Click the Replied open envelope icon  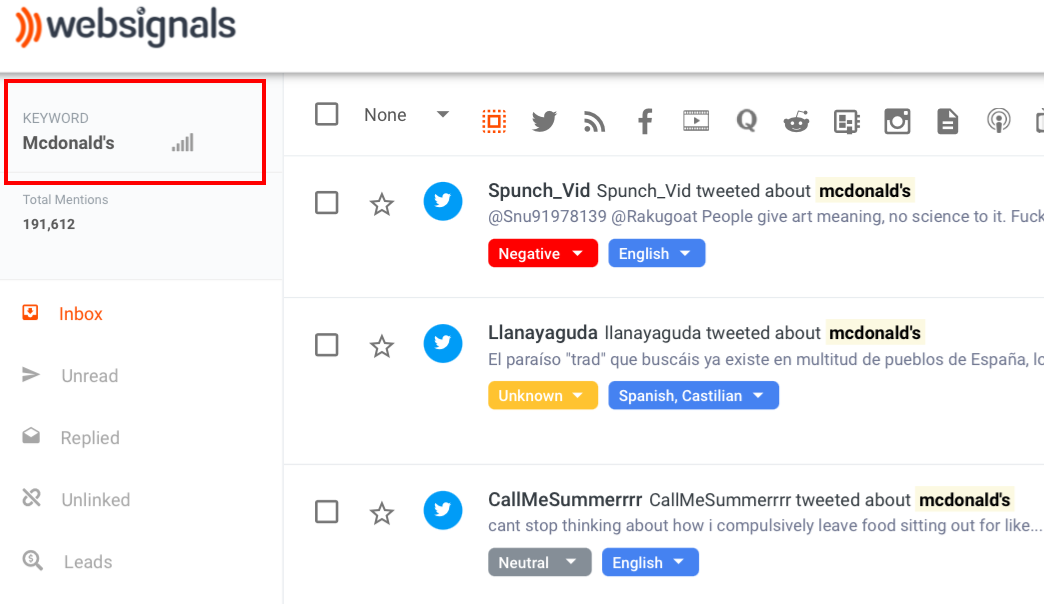pyautogui.click(x=31, y=436)
